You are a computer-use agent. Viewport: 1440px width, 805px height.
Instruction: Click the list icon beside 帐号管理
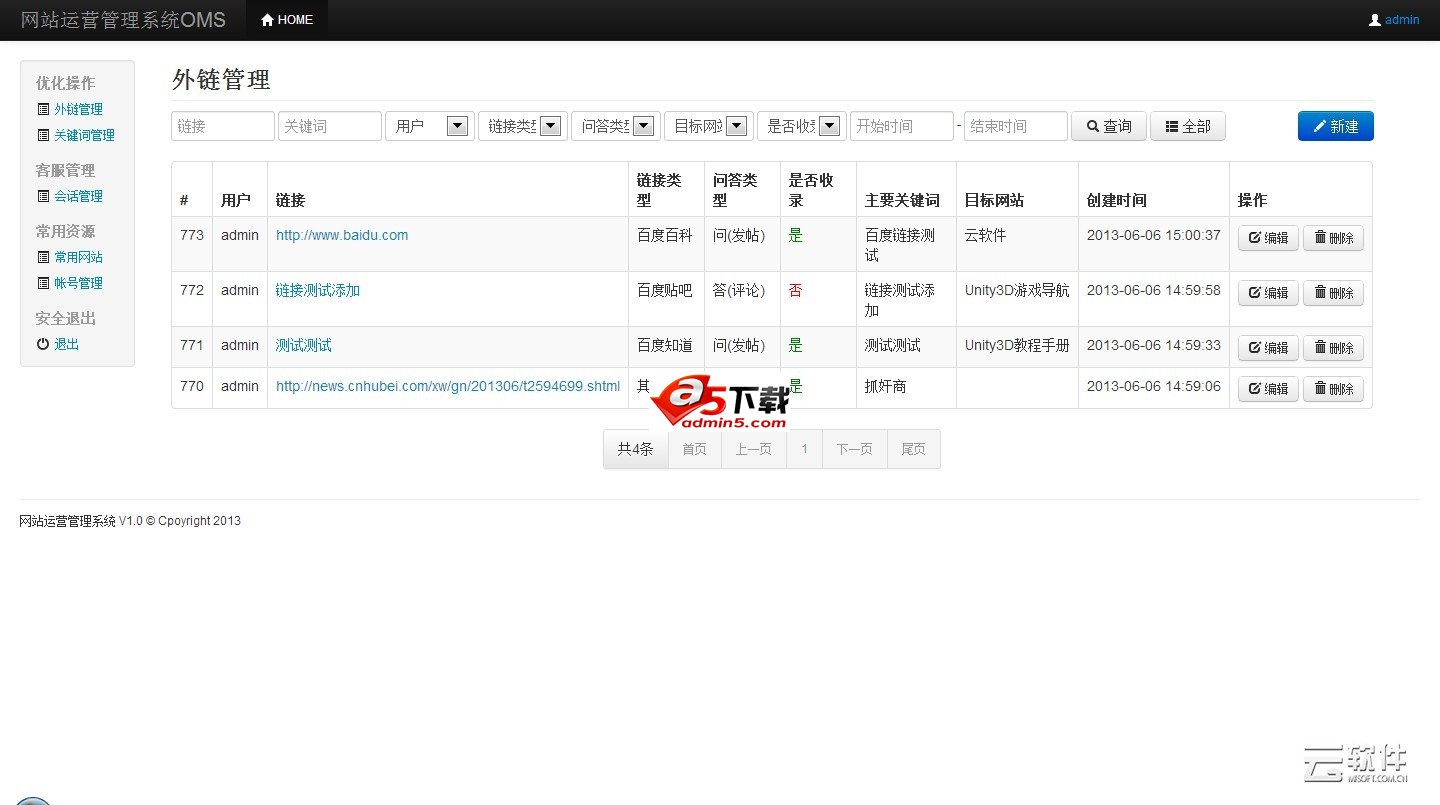(43, 283)
